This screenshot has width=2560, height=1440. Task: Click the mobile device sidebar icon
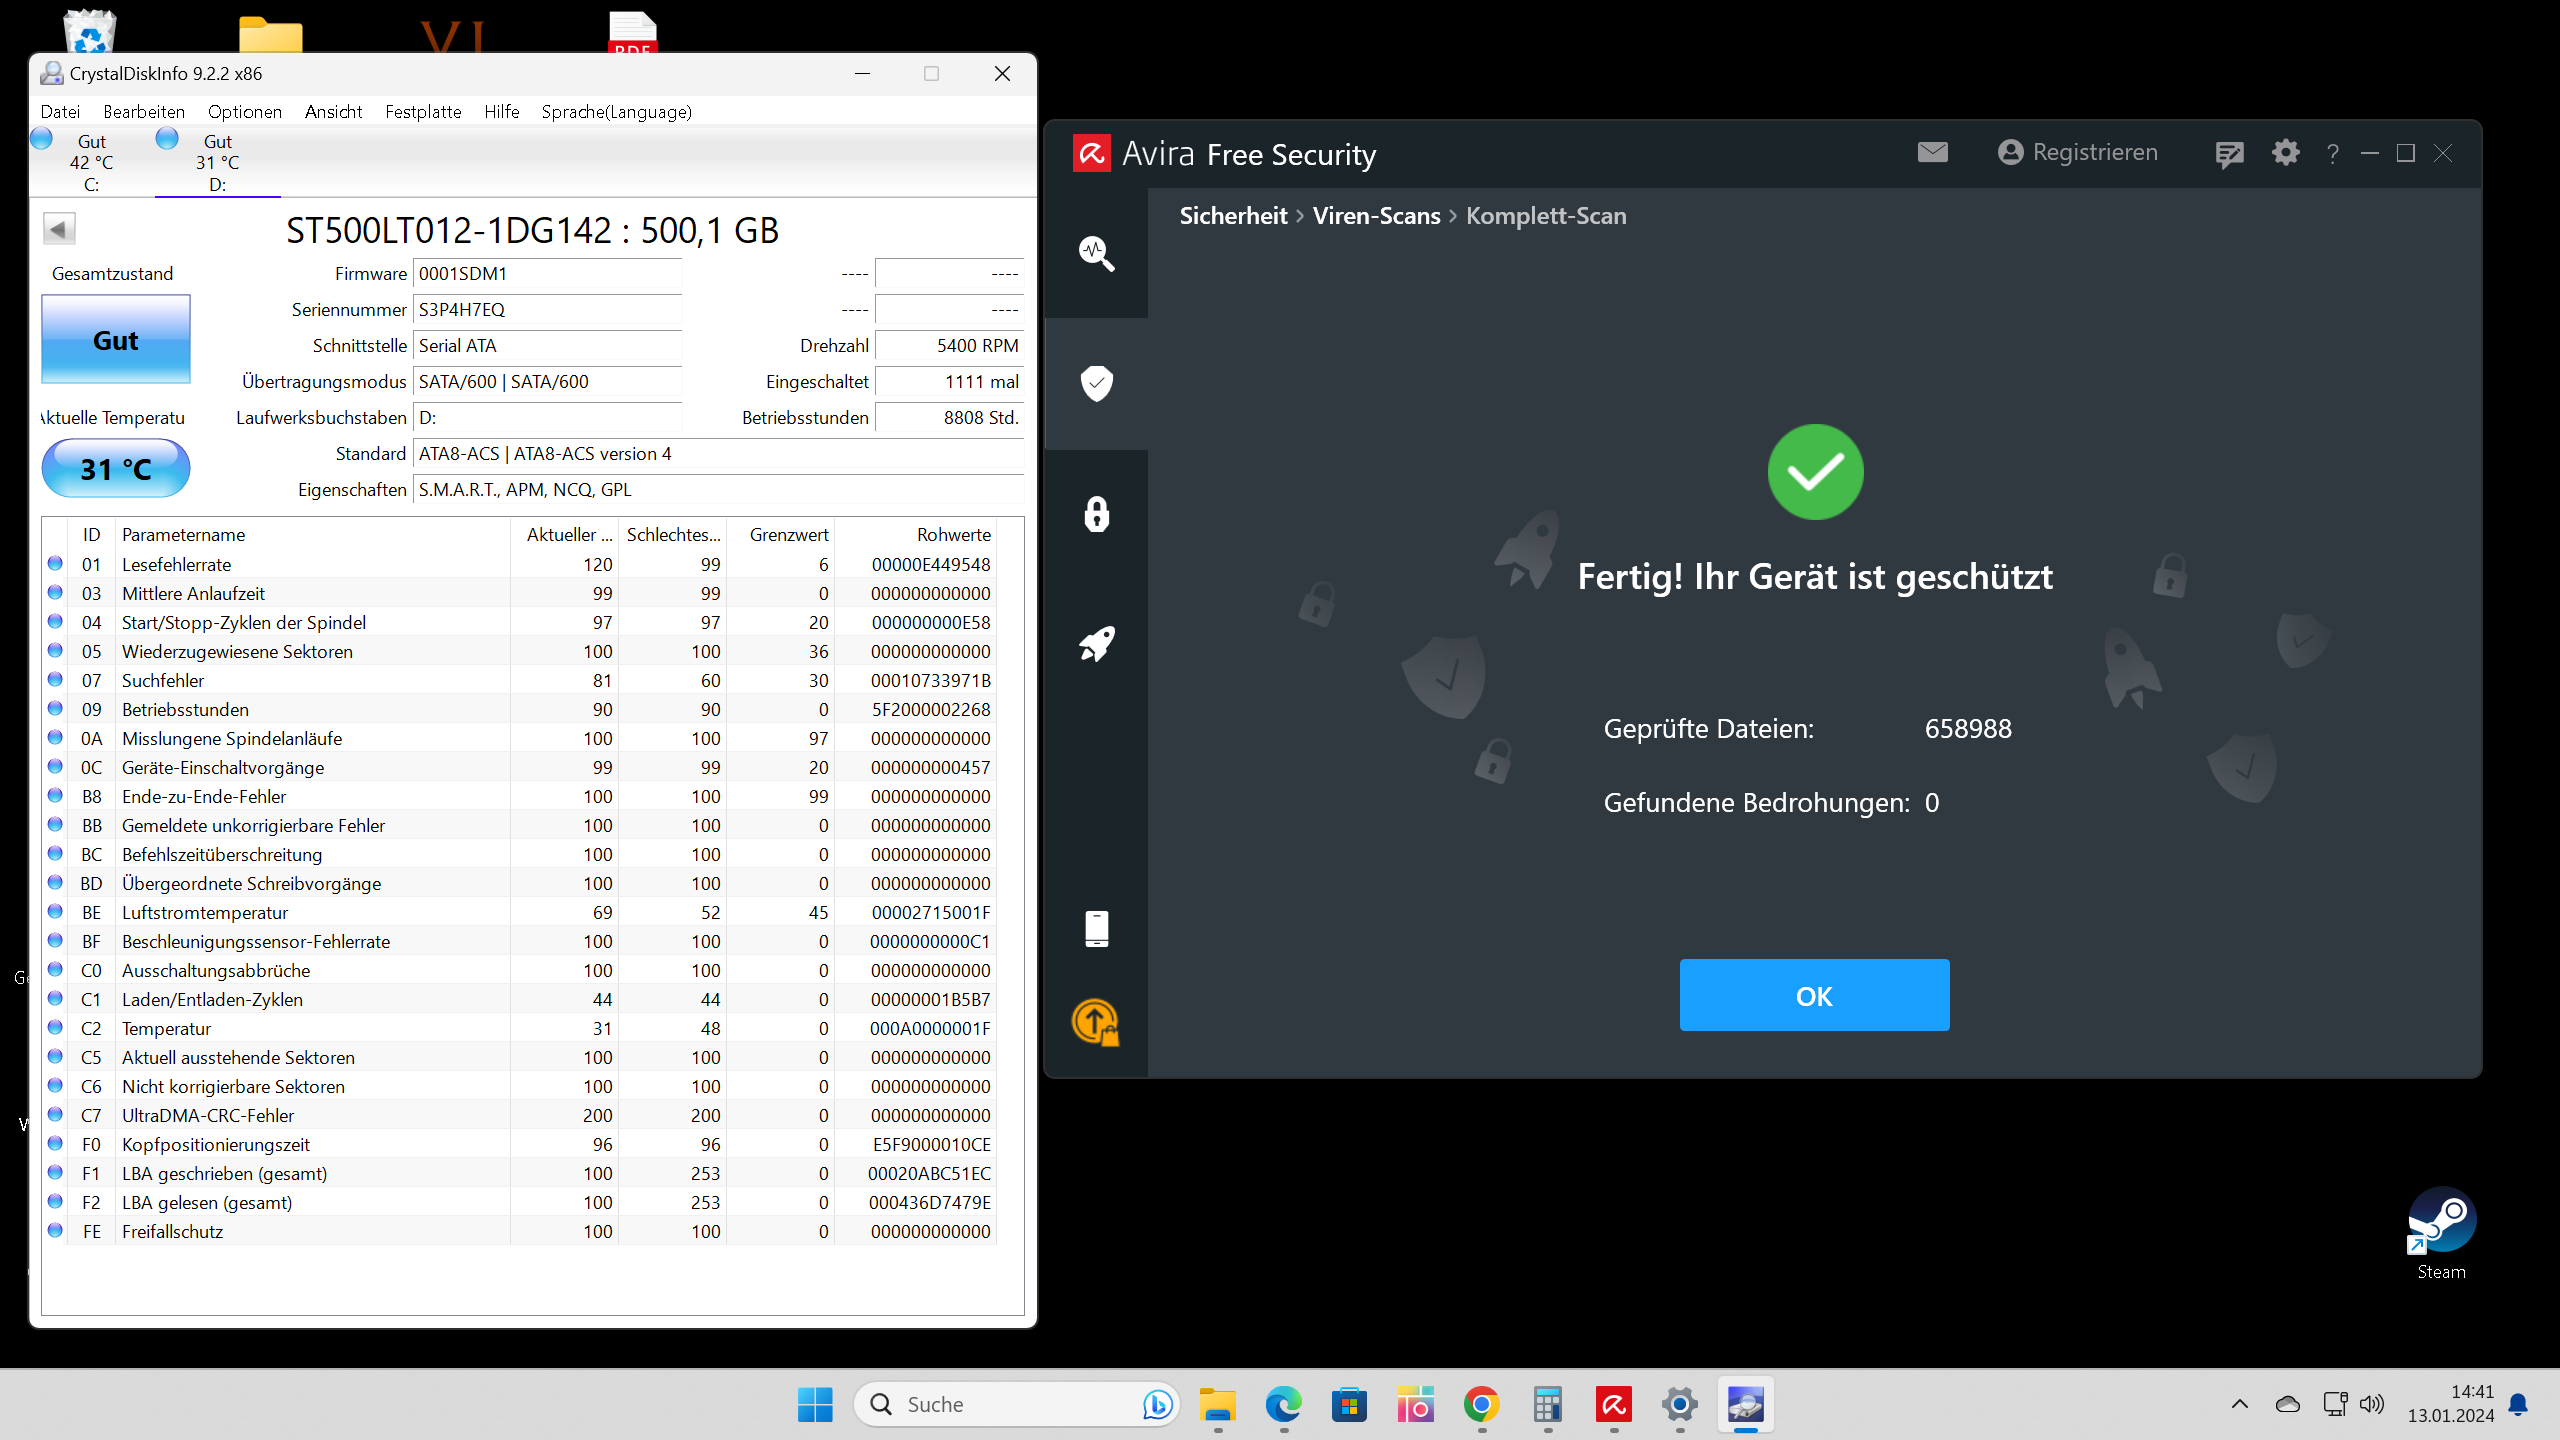[x=1097, y=928]
